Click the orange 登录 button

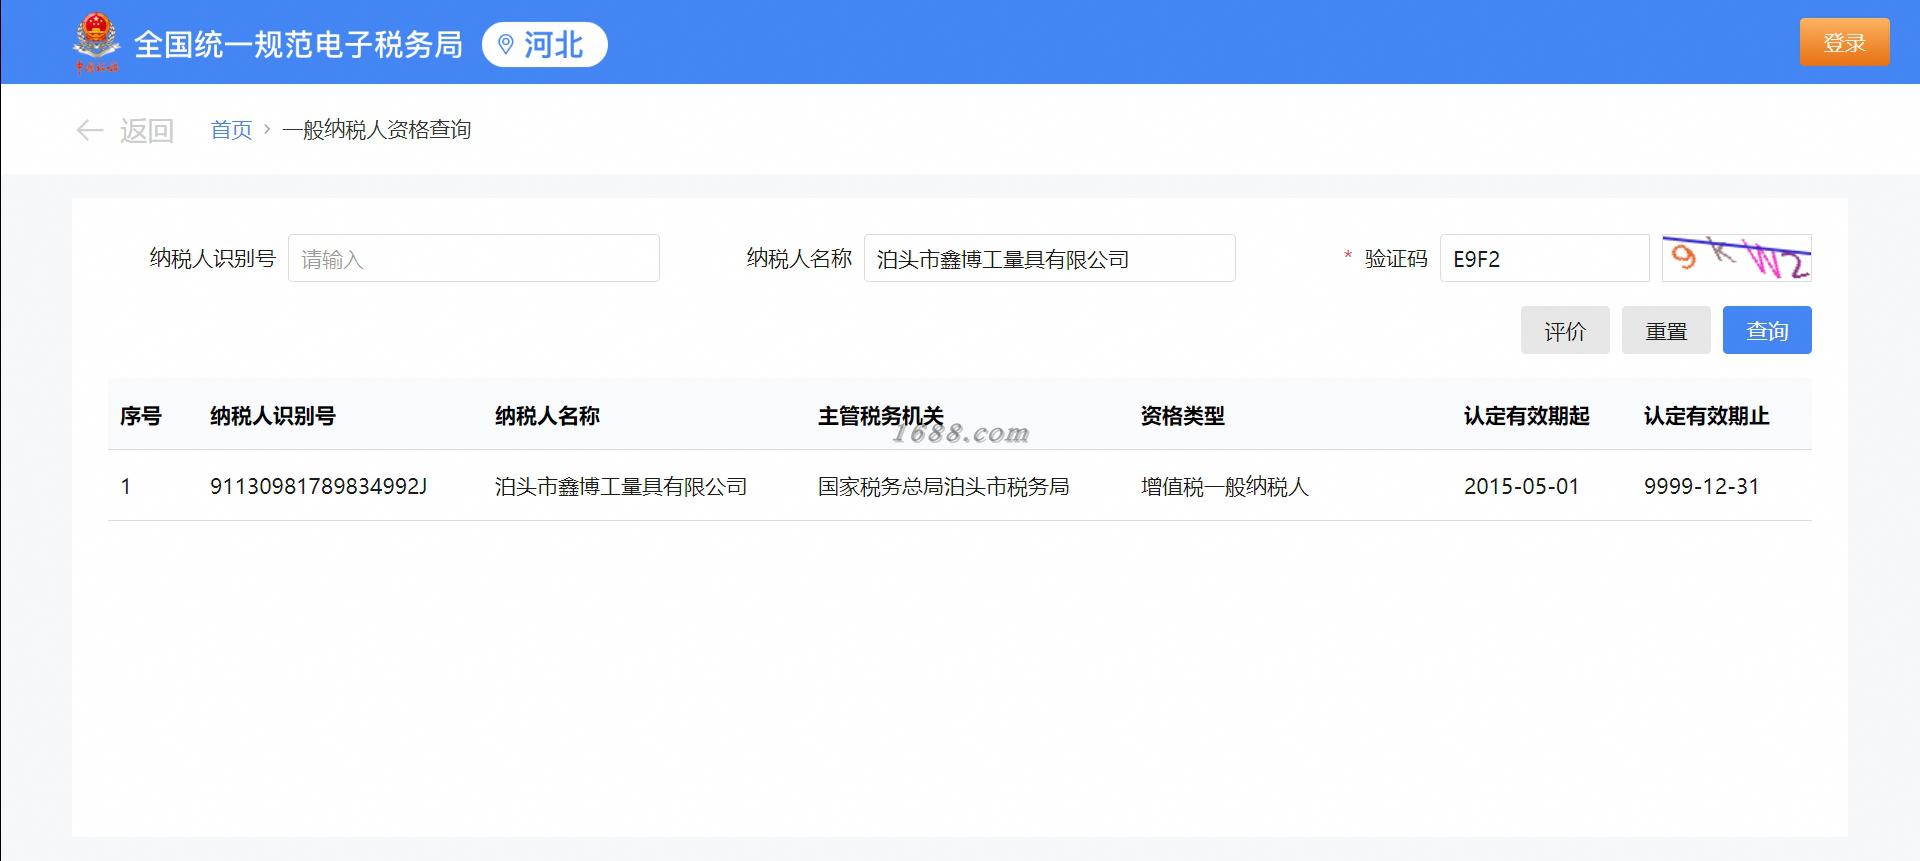[x=1845, y=42]
